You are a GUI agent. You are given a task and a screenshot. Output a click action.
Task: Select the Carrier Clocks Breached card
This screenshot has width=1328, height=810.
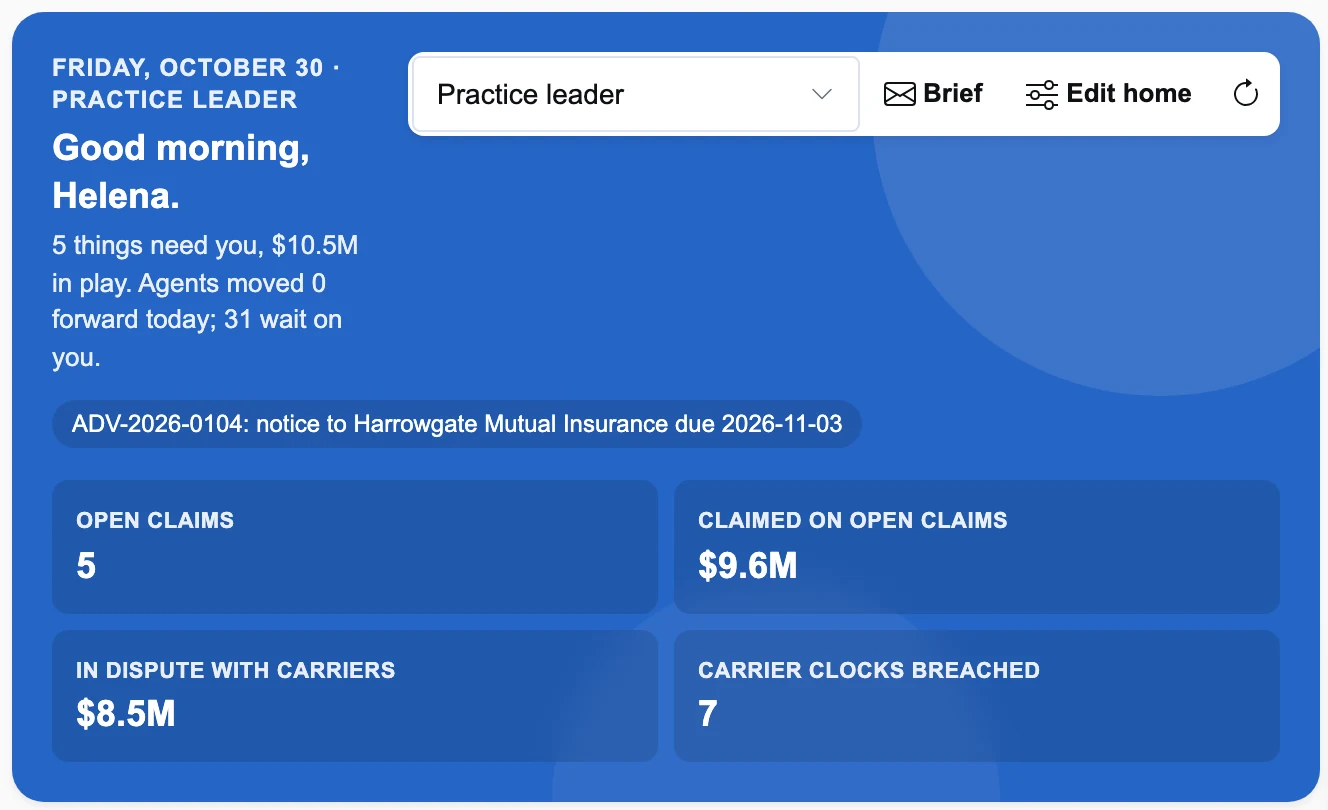(x=977, y=696)
